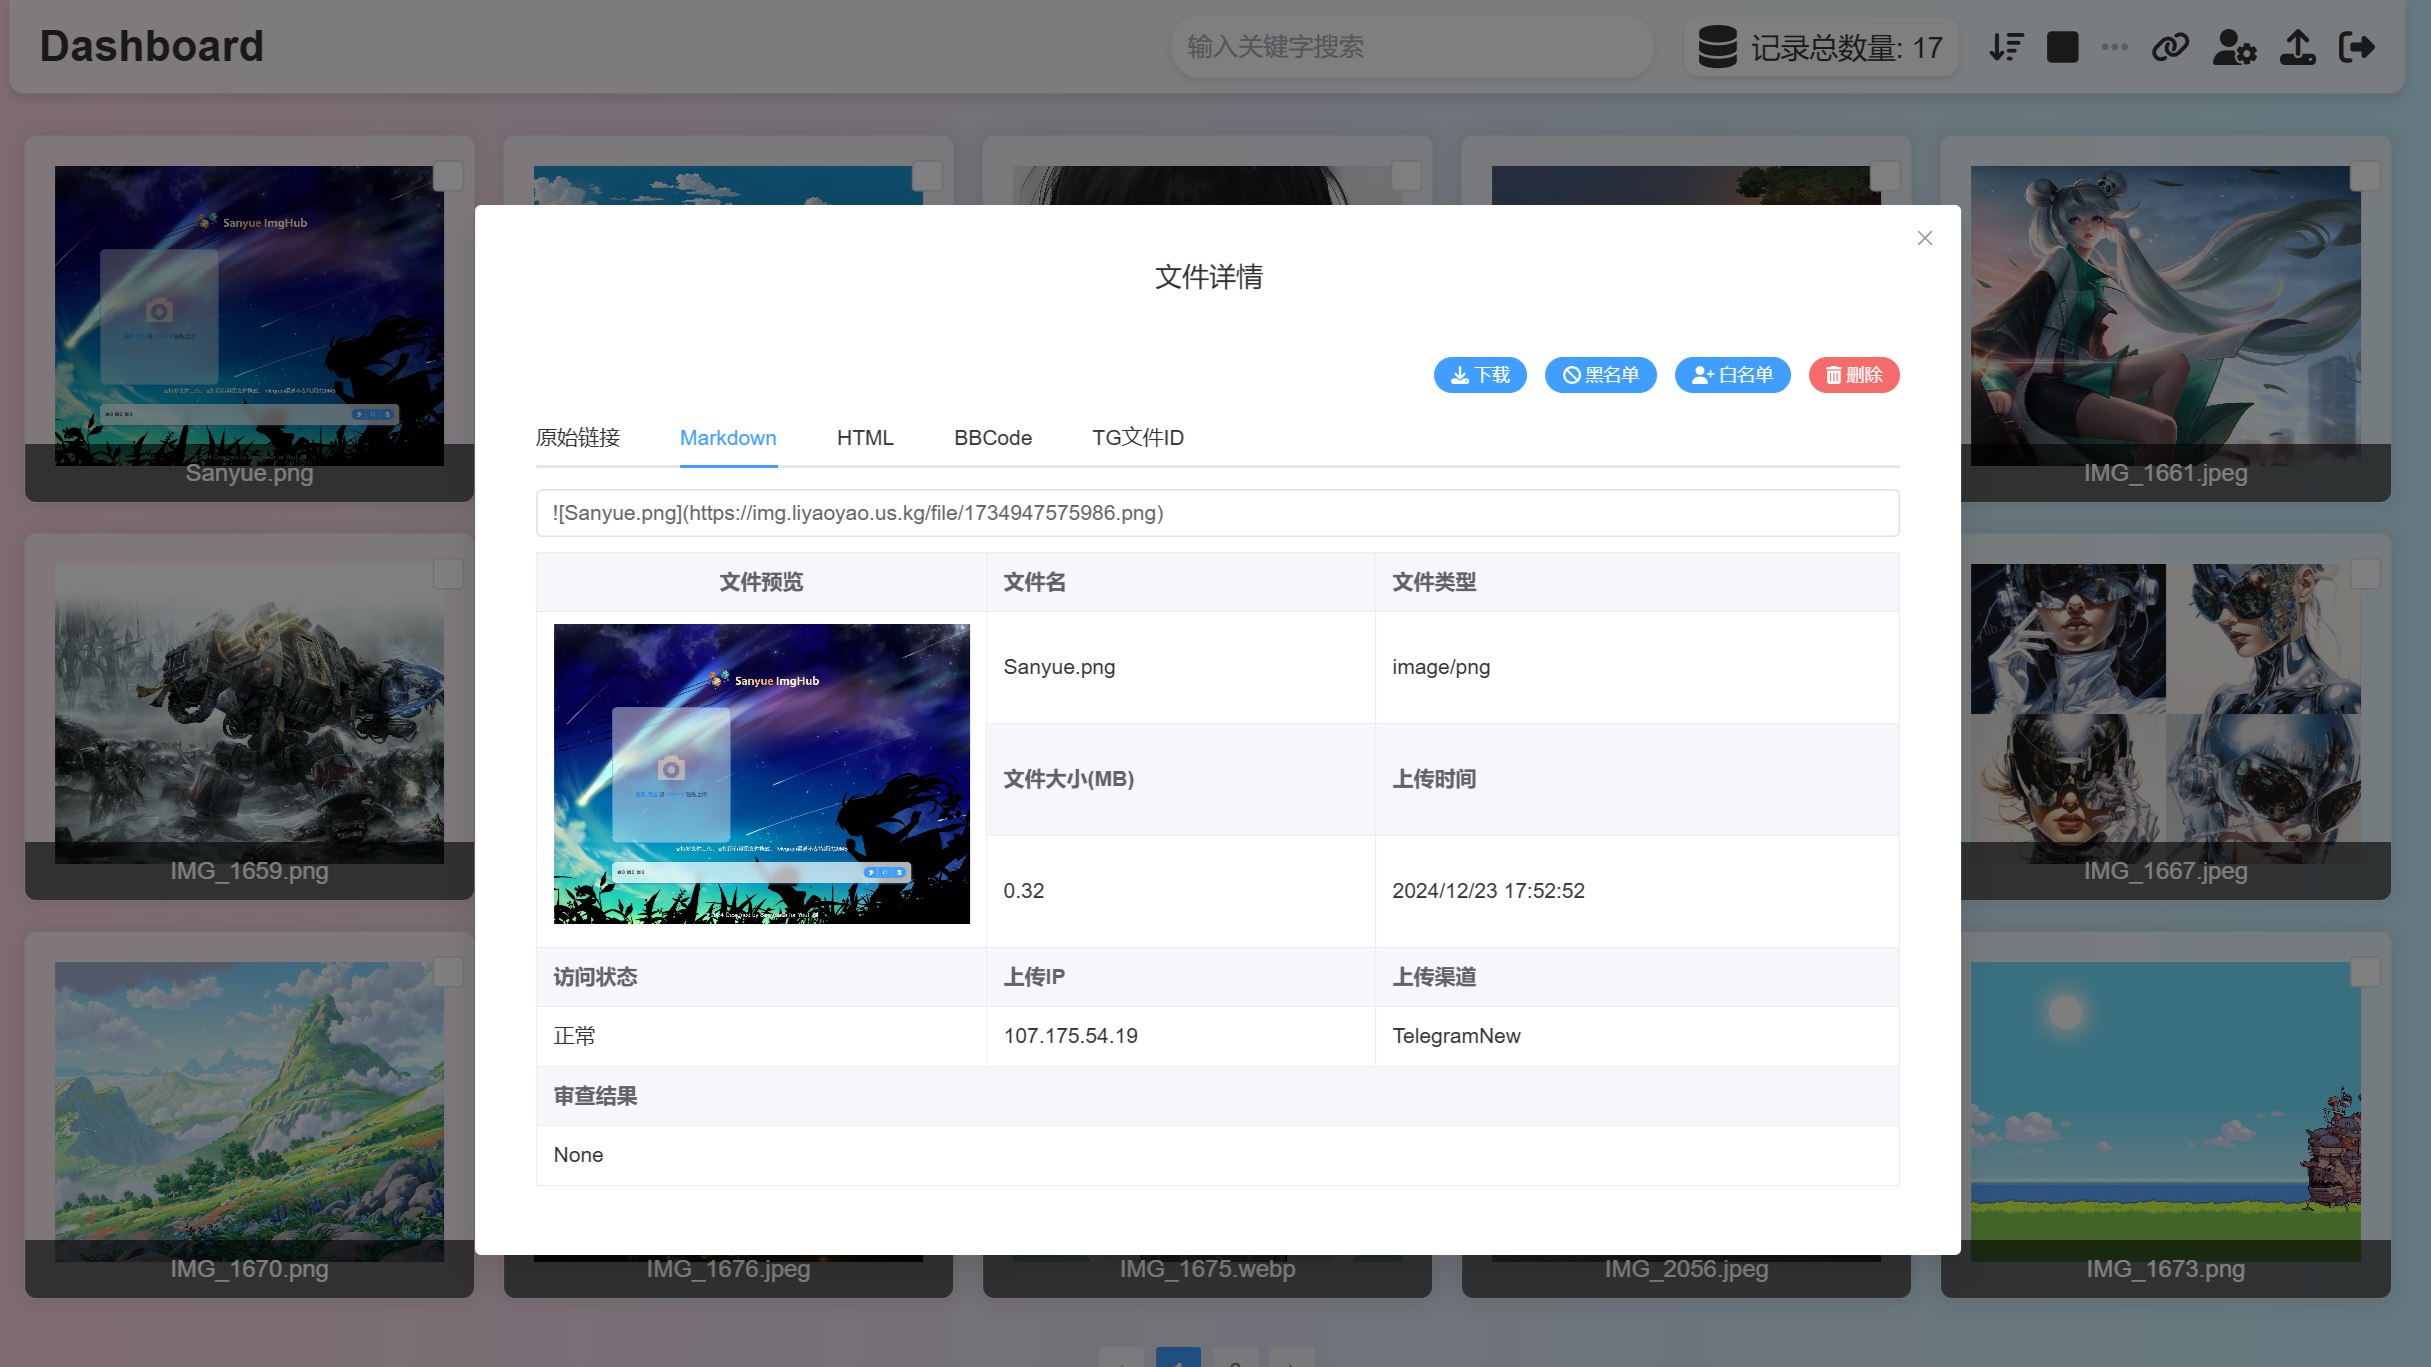The image size is (2431, 1367).
Task: Open the IMG_1667.jpeg thumbnail
Action: pyautogui.click(x=2165, y=713)
